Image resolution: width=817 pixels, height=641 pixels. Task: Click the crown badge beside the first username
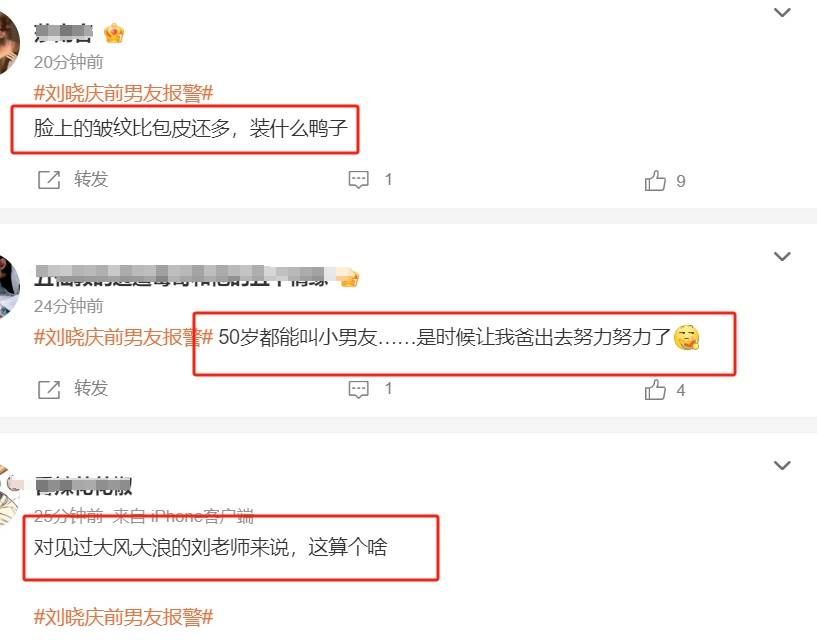(x=114, y=34)
